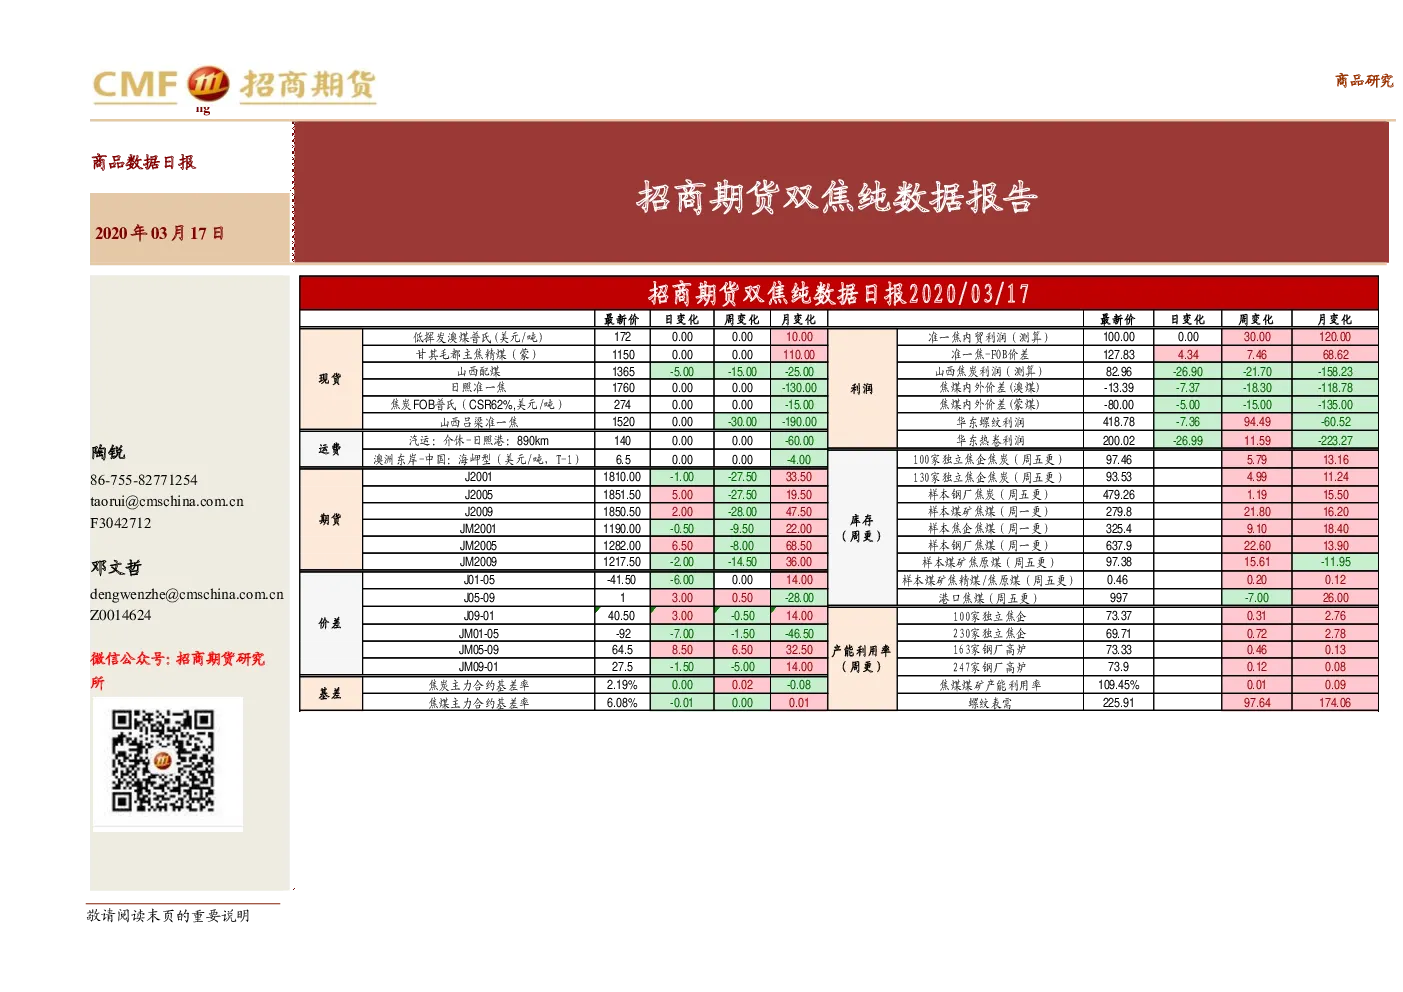1403x992 pixels.
Task: Select analyst name 邓文哲
Action: tap(116, 567)
